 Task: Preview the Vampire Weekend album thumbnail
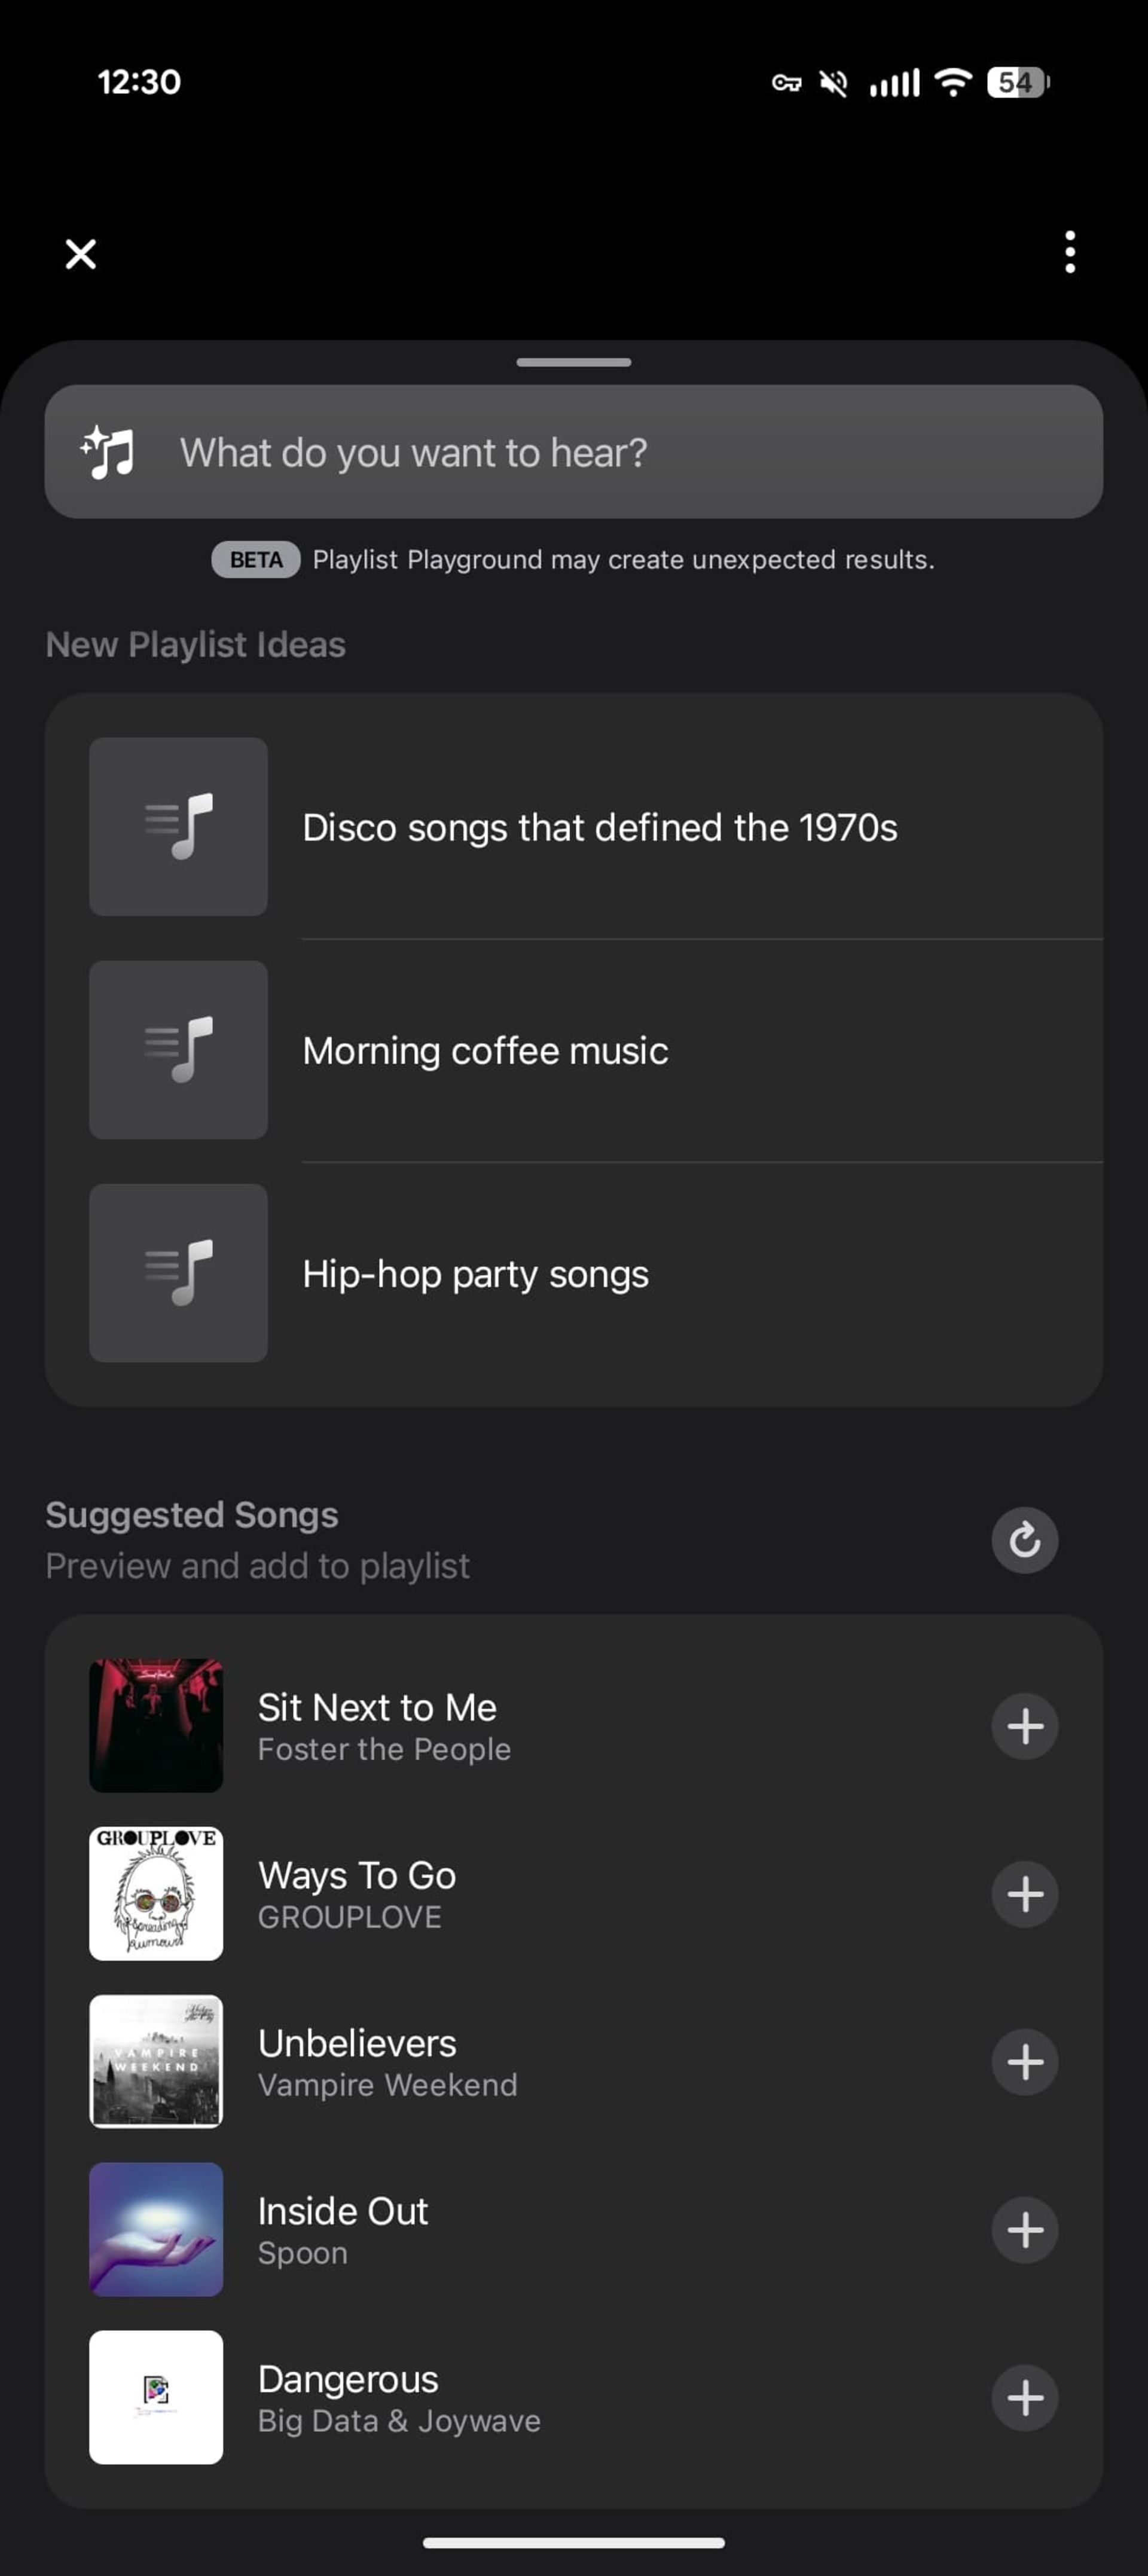tap(156, 2062)
